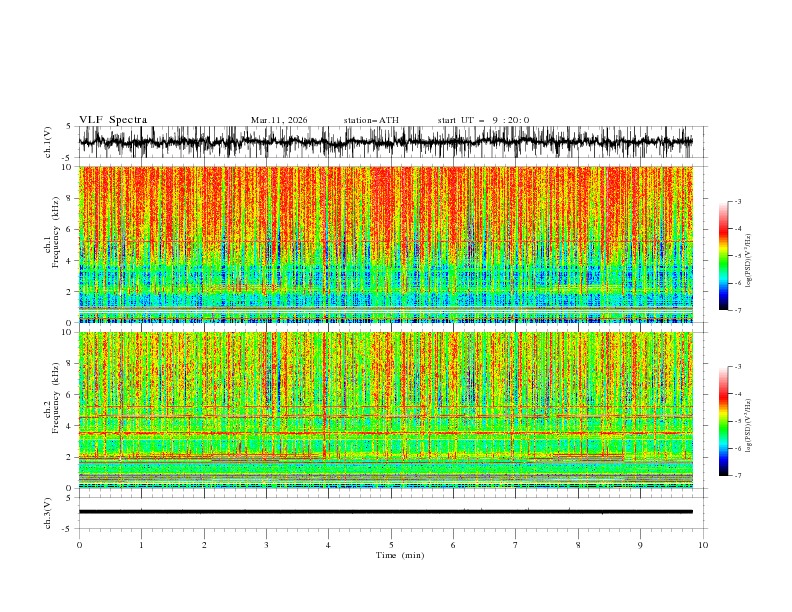Click the "Time (min)" axis label
This screenshot has width=792, height=612.
(400, 555)
